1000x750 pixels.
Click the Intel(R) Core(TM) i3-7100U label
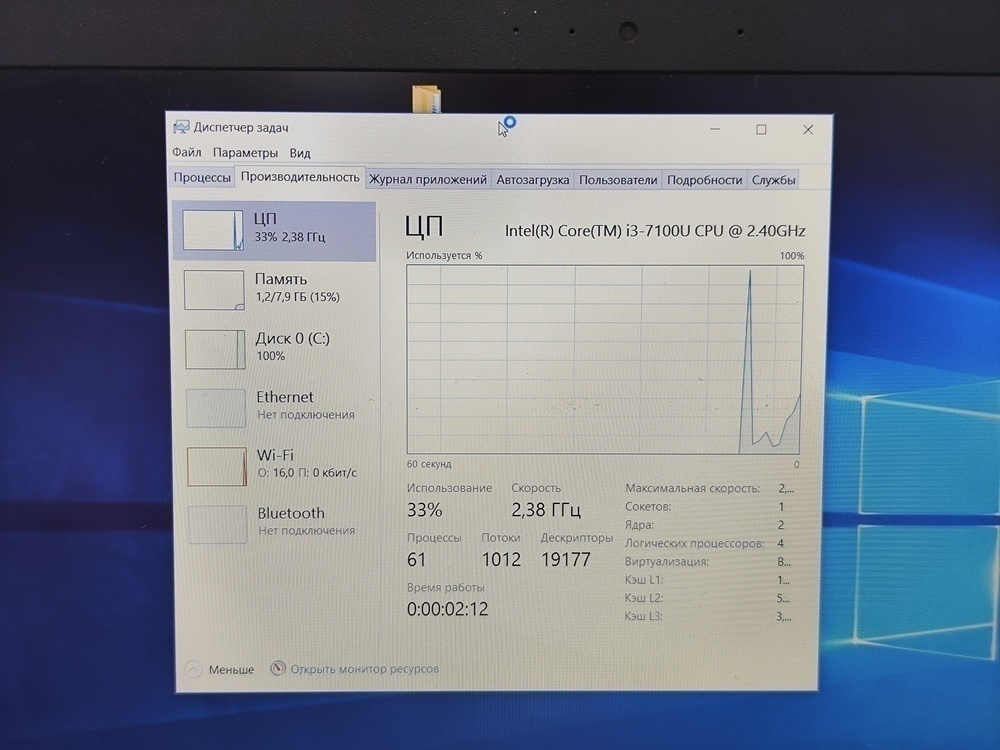pos(655,231)
